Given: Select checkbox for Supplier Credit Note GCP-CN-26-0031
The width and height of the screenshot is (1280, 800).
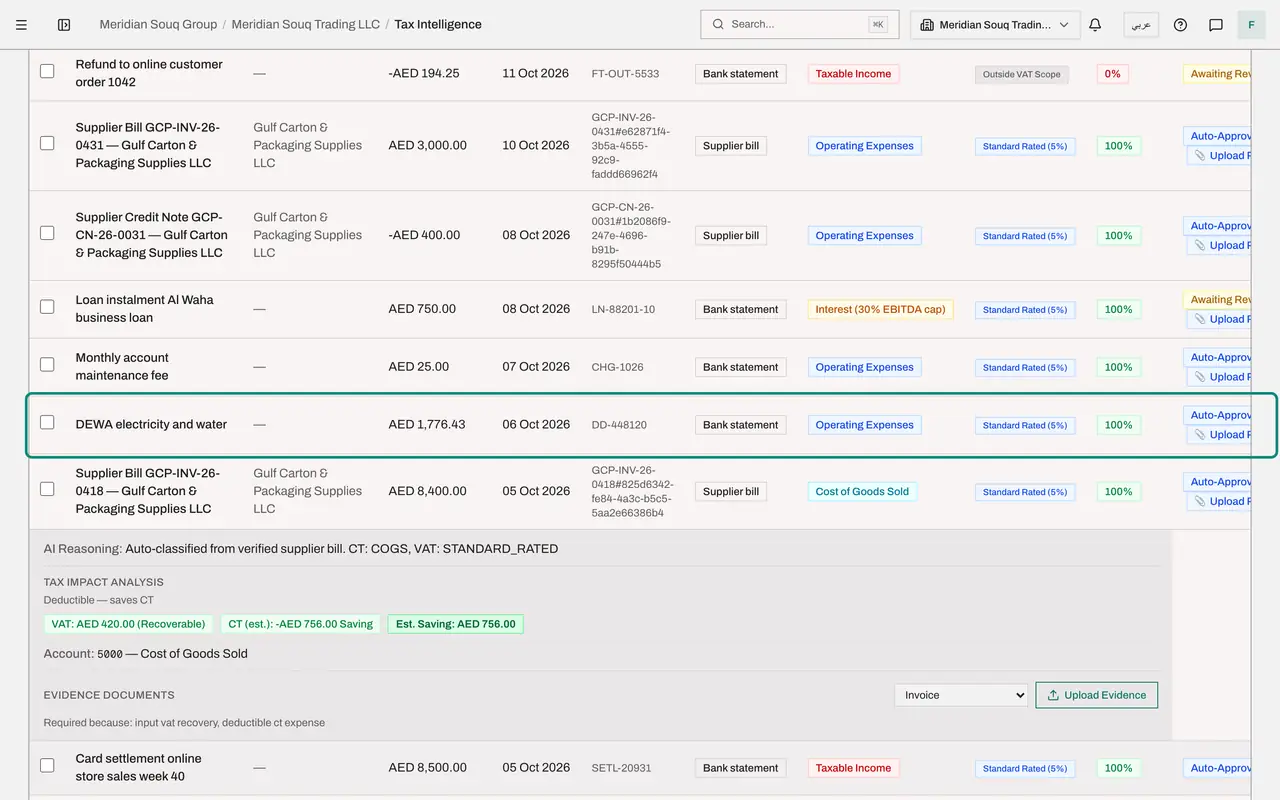Looking at the screenshot, I should click(47, 233).
